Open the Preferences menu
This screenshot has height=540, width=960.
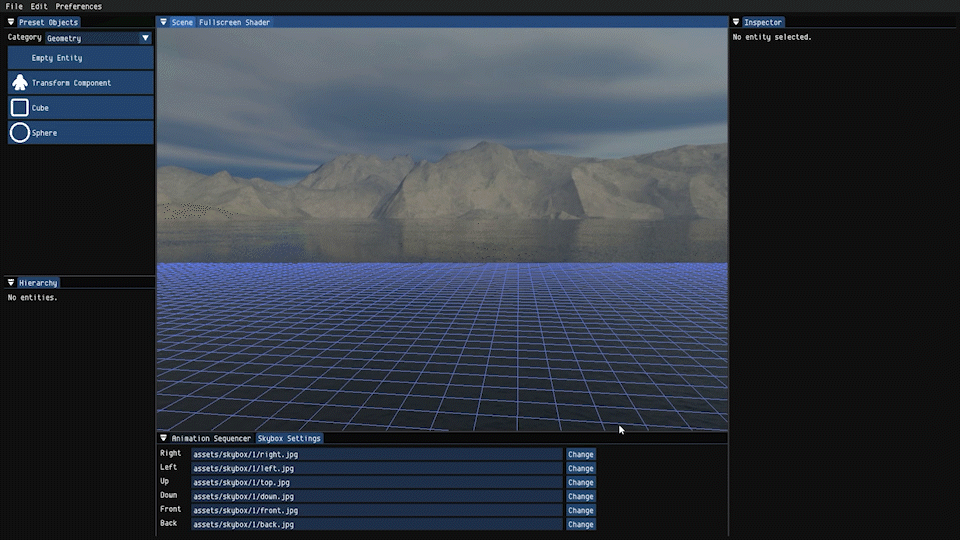tap(78, 6)
